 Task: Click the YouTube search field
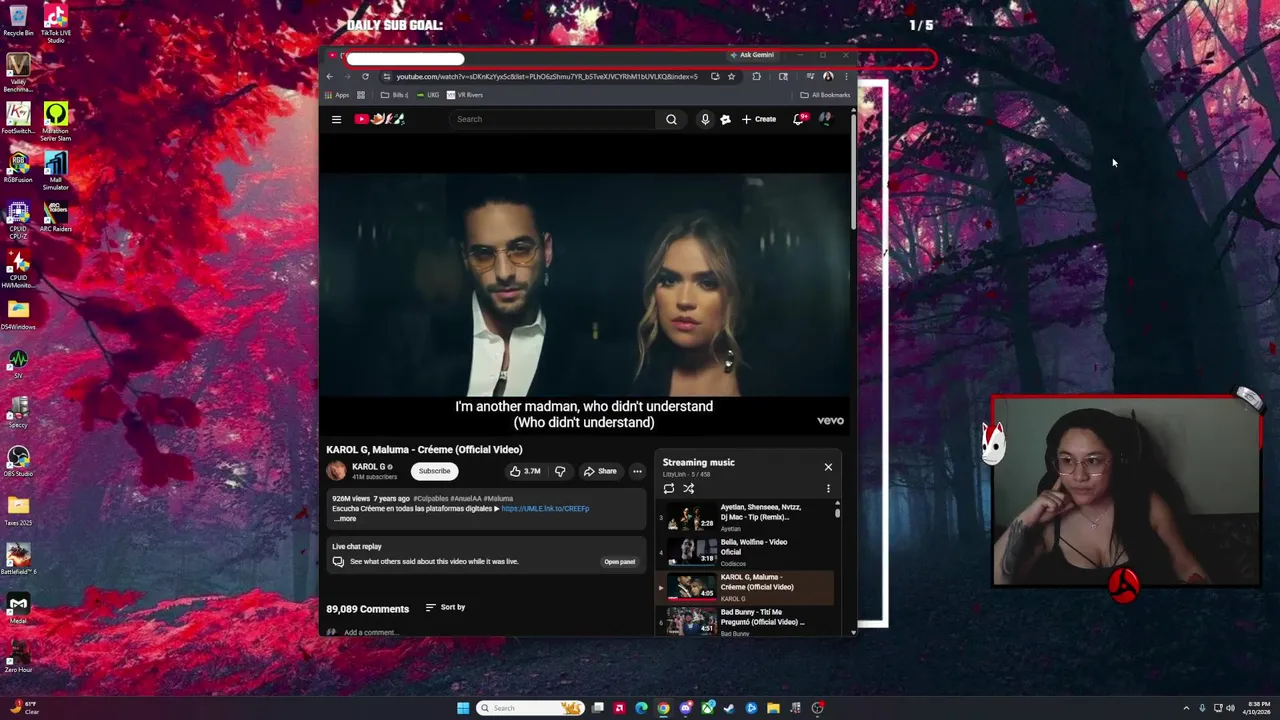tap(553, 119)
